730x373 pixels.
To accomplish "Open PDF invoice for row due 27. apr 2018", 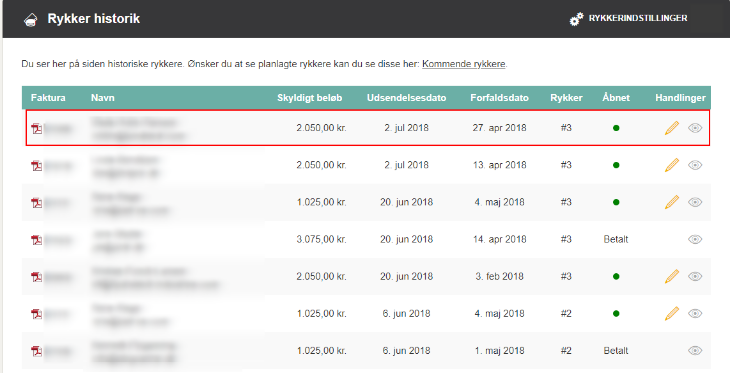I will (x=36, y=129).
